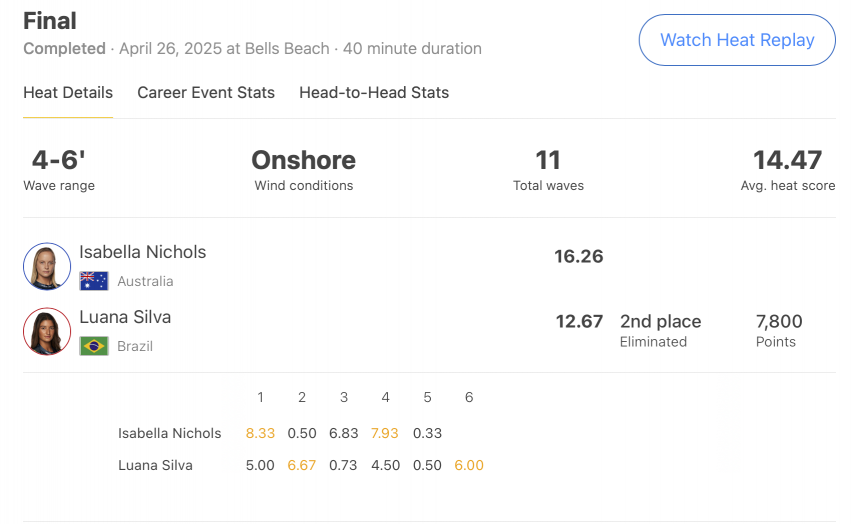This screenshot has height=524, width=856.
Task: Click Luana Silva's profile photo
Action: [x=47, y=331]
